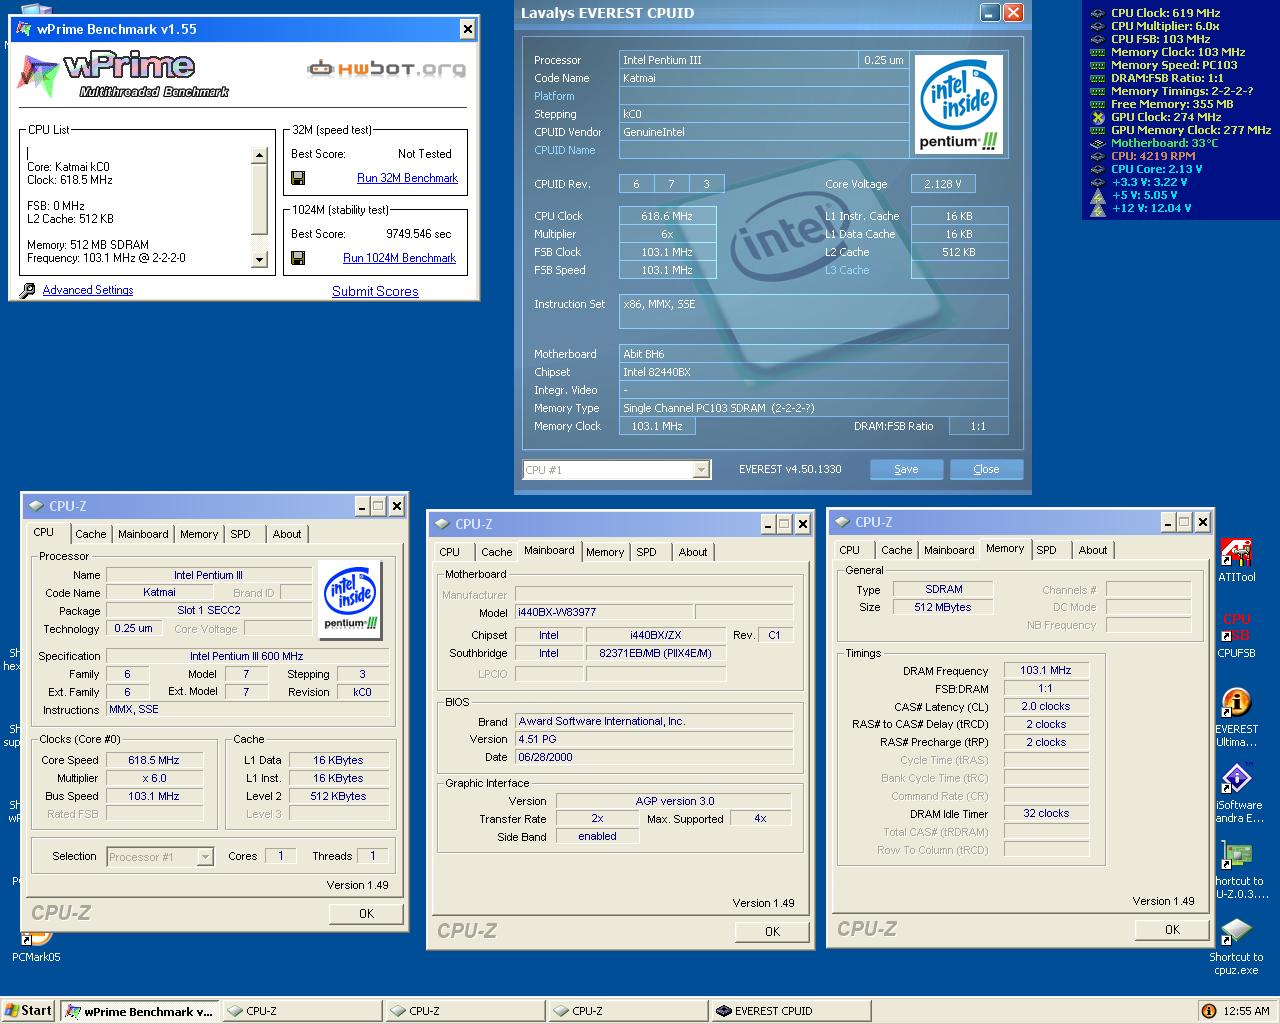Switch to Mainboard tab in the left CPU-Z window
Screen dimensions: 1280x1024
[x=143, y=534]
